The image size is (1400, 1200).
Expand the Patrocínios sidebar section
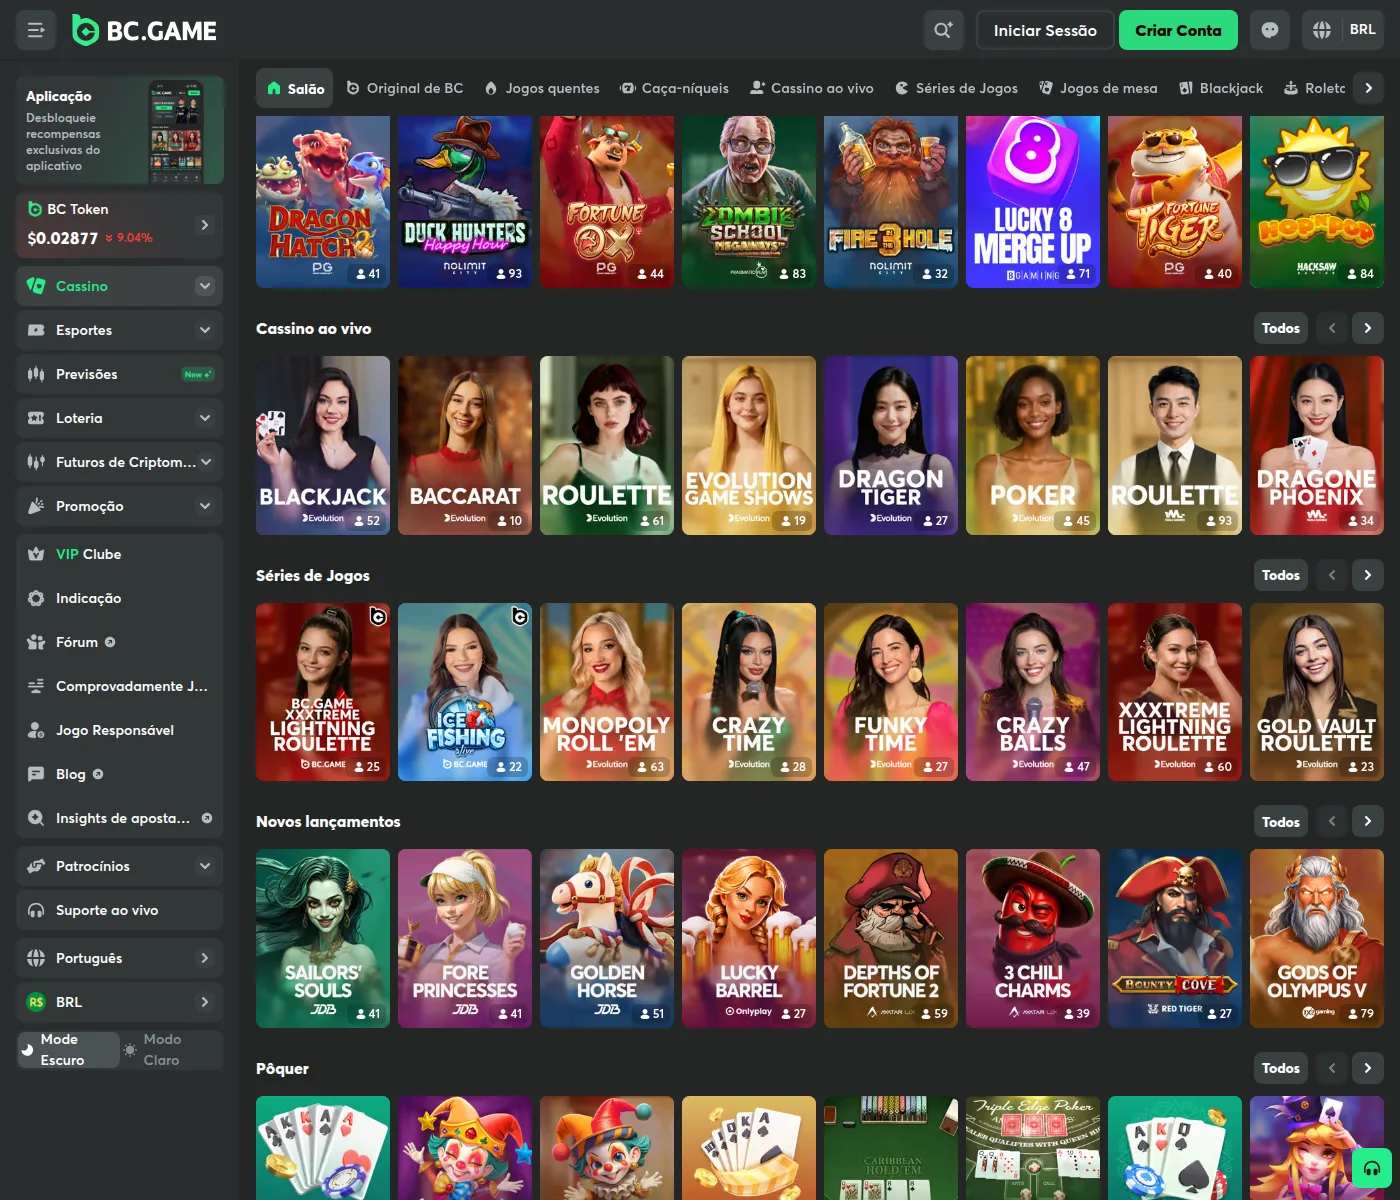click(205, 866)
